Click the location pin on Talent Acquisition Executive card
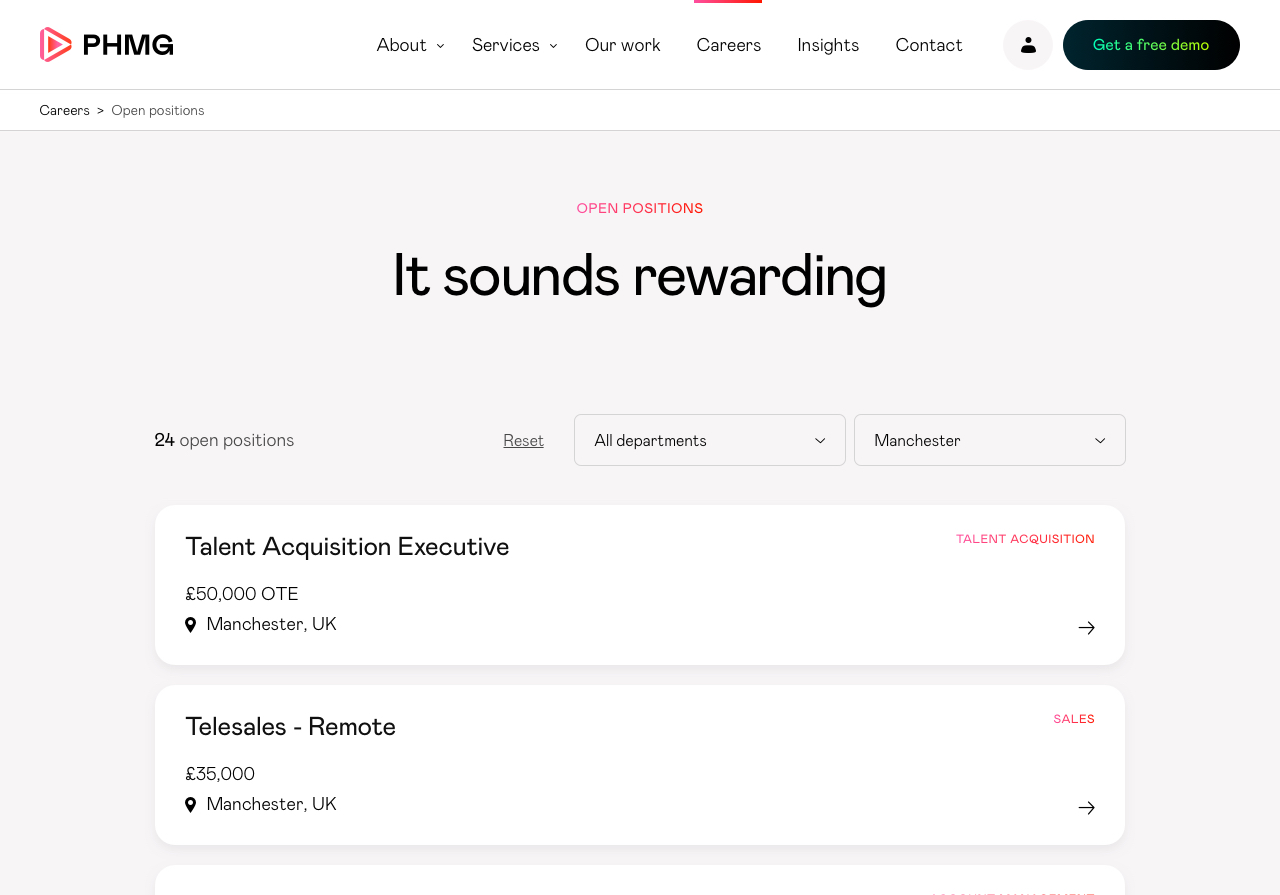The width and height of the screenshot is (1280, 895). pyautogui.click(x=191, y=625)
